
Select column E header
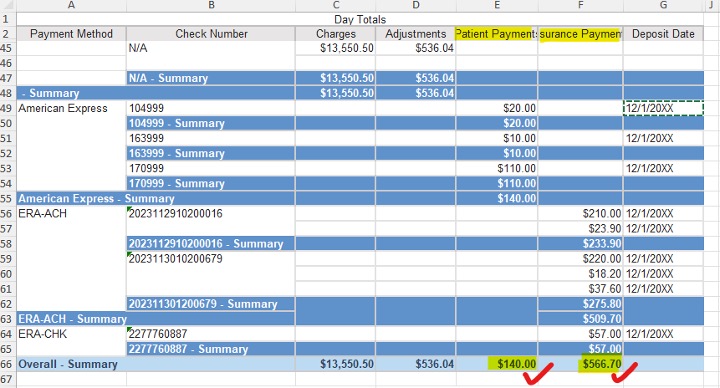[x=496, y=6]
